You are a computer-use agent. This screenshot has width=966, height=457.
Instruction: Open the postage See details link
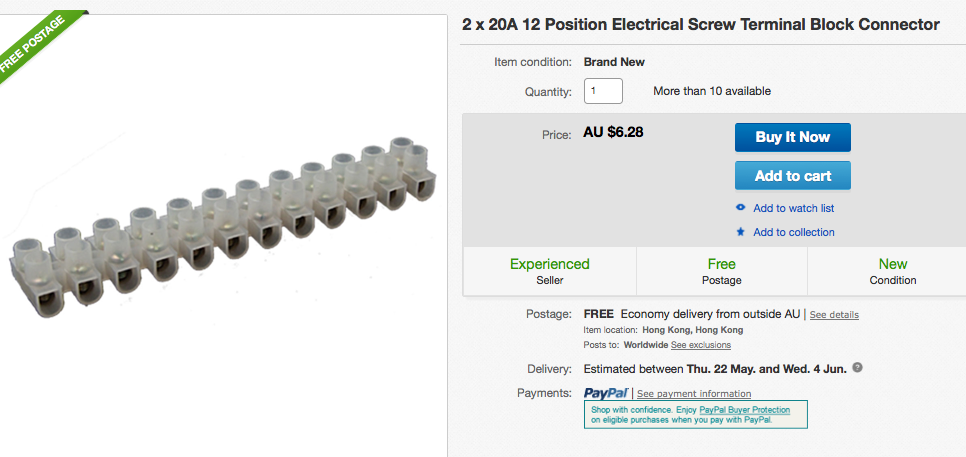[x=834, y=314]
